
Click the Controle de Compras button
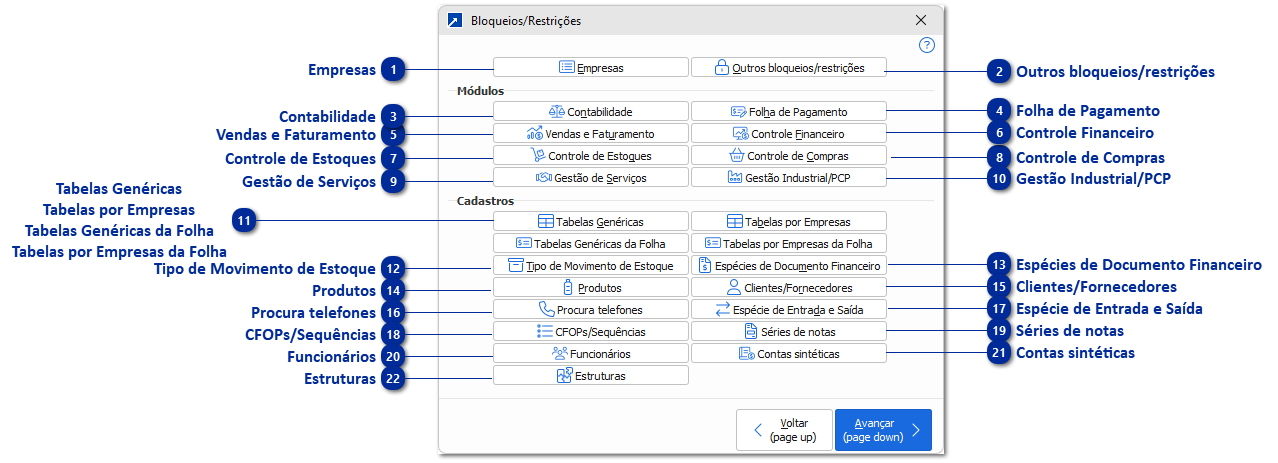[788, 156]
